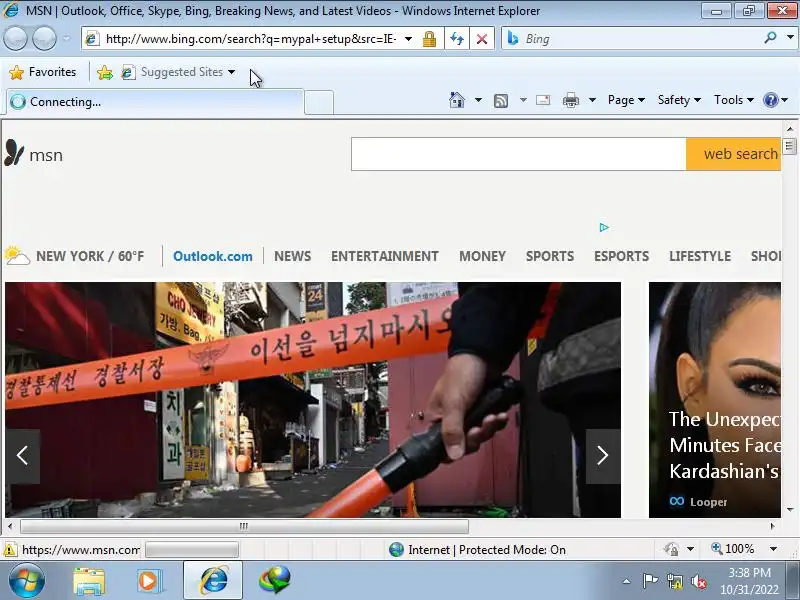This screenshot has width=800, height=600.
Task: Click the status bar privacy report icon
Action: [671, 549]
